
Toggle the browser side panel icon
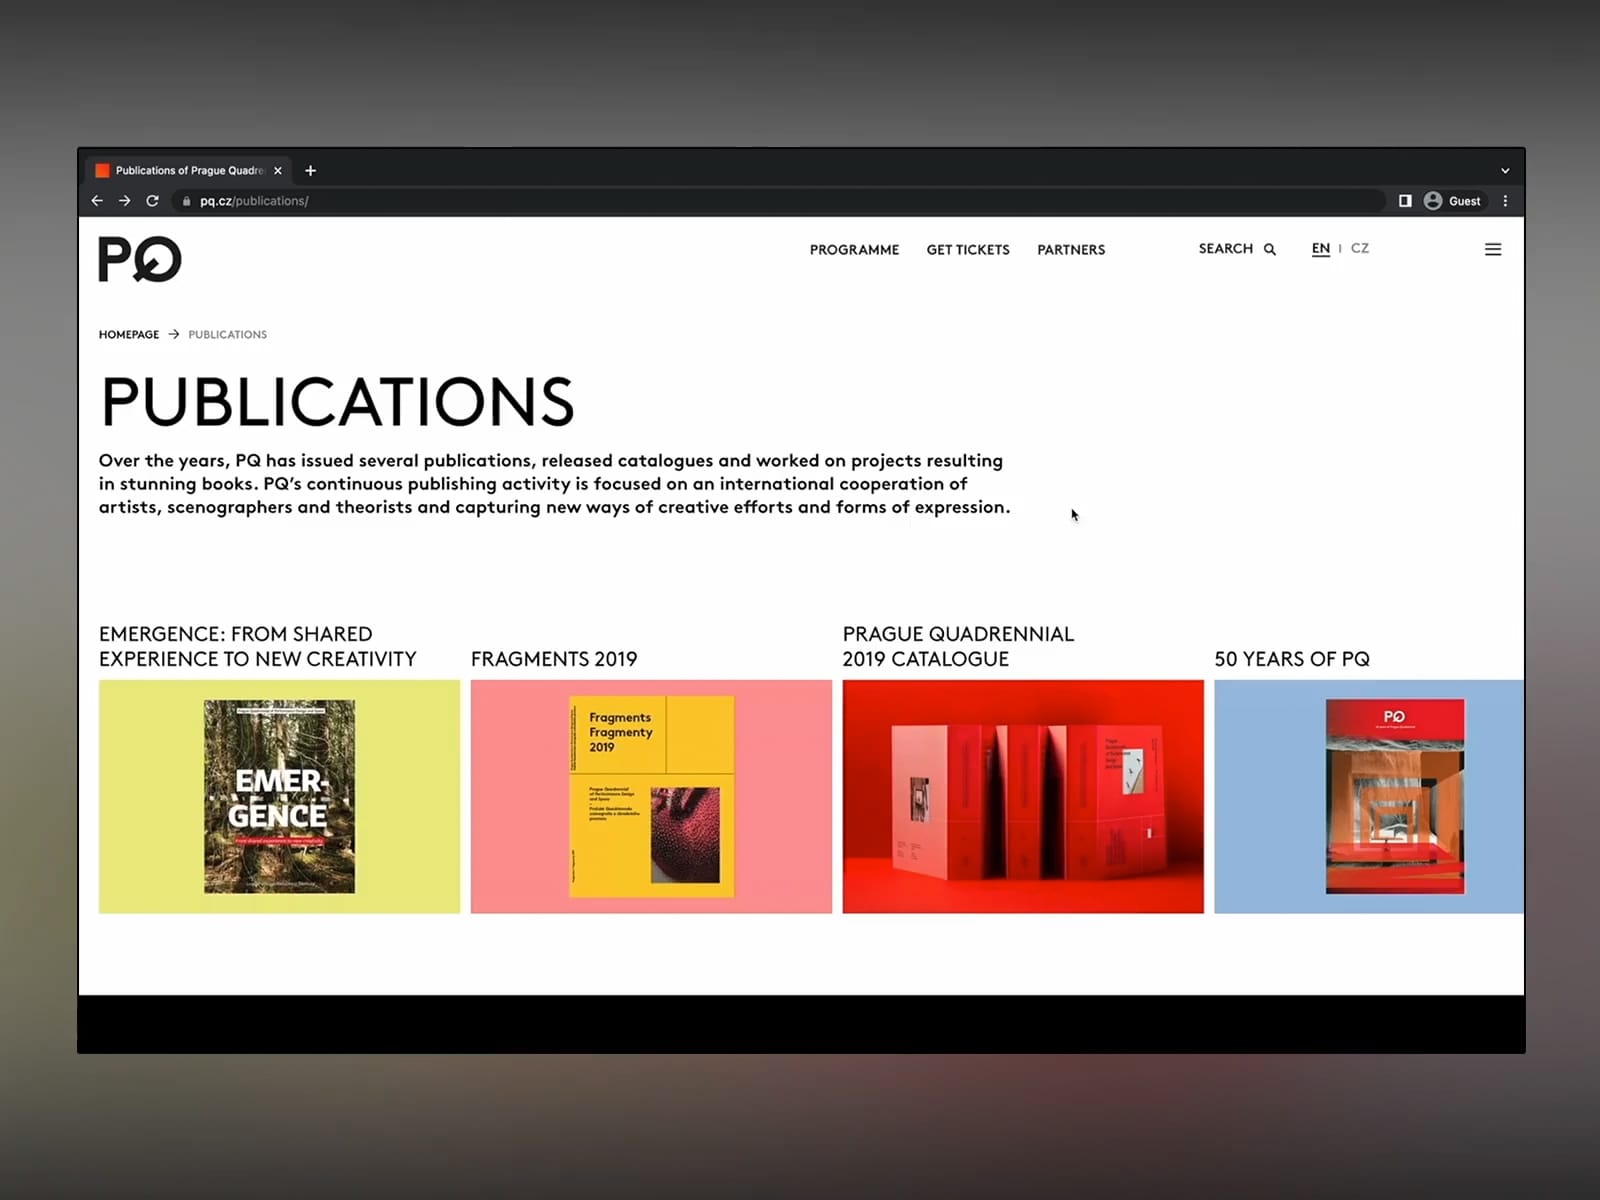(x=1405, y=201)
